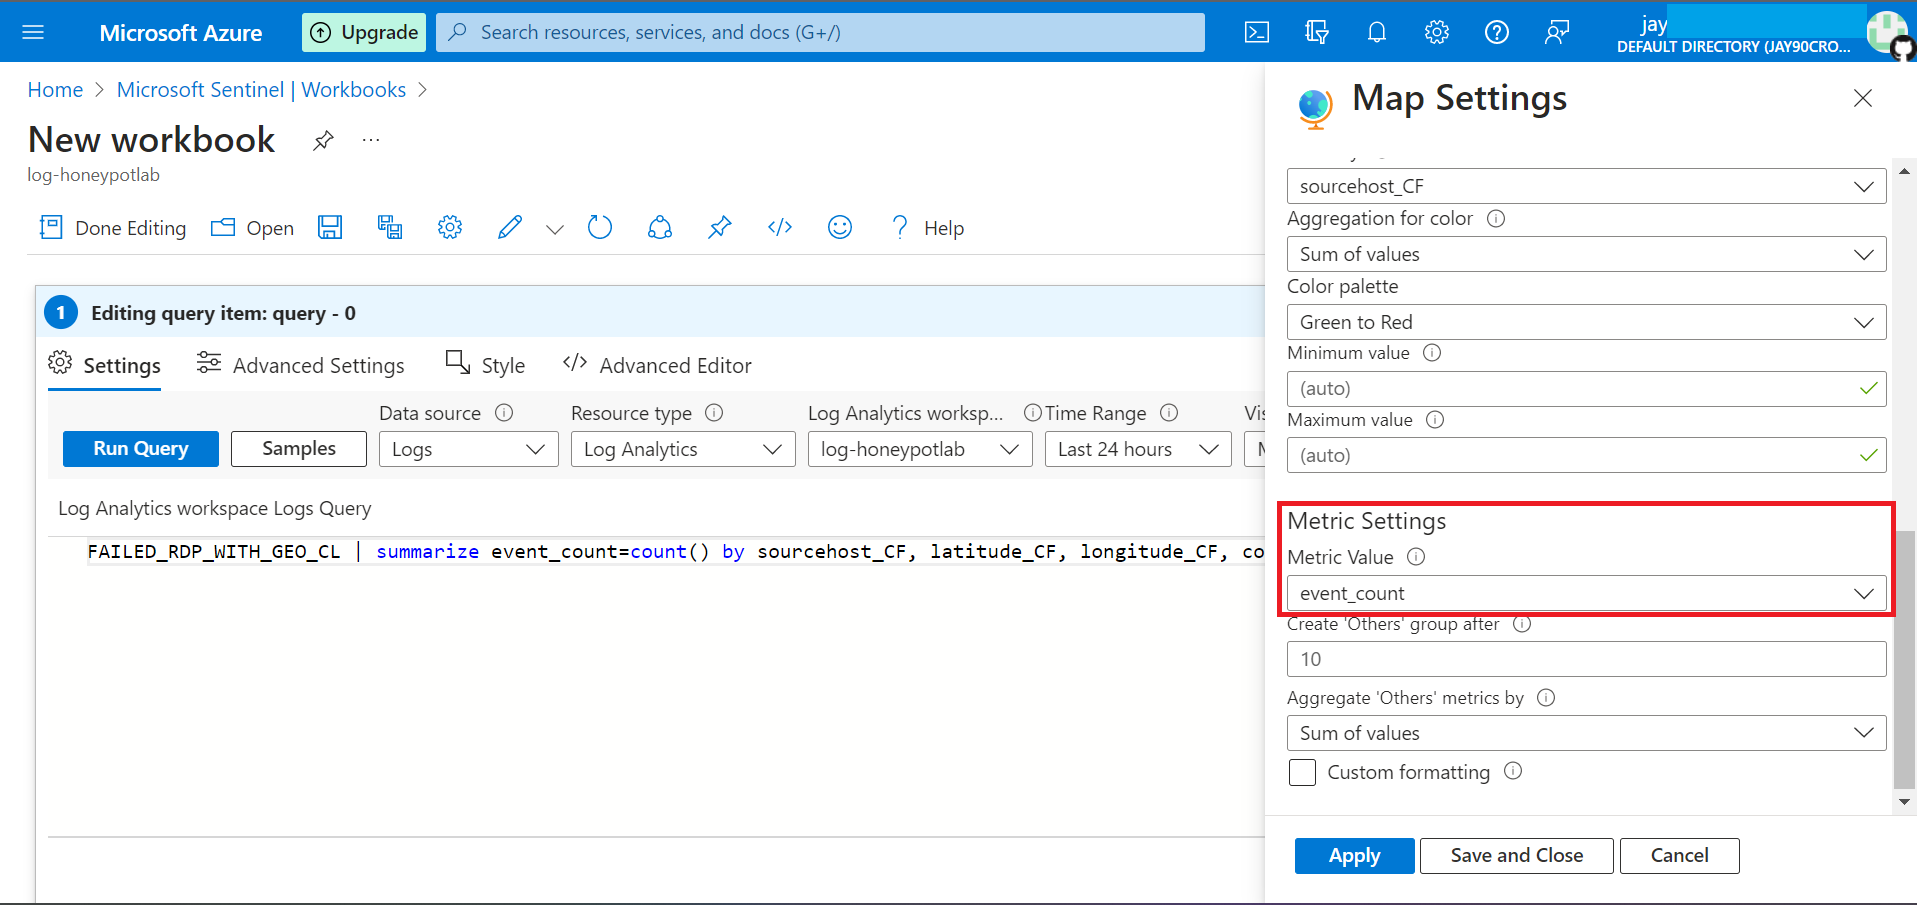Click the pencil edit icon in toolbar
The height and width of the screenshot is (905, 1917).
tap(510, 227)
